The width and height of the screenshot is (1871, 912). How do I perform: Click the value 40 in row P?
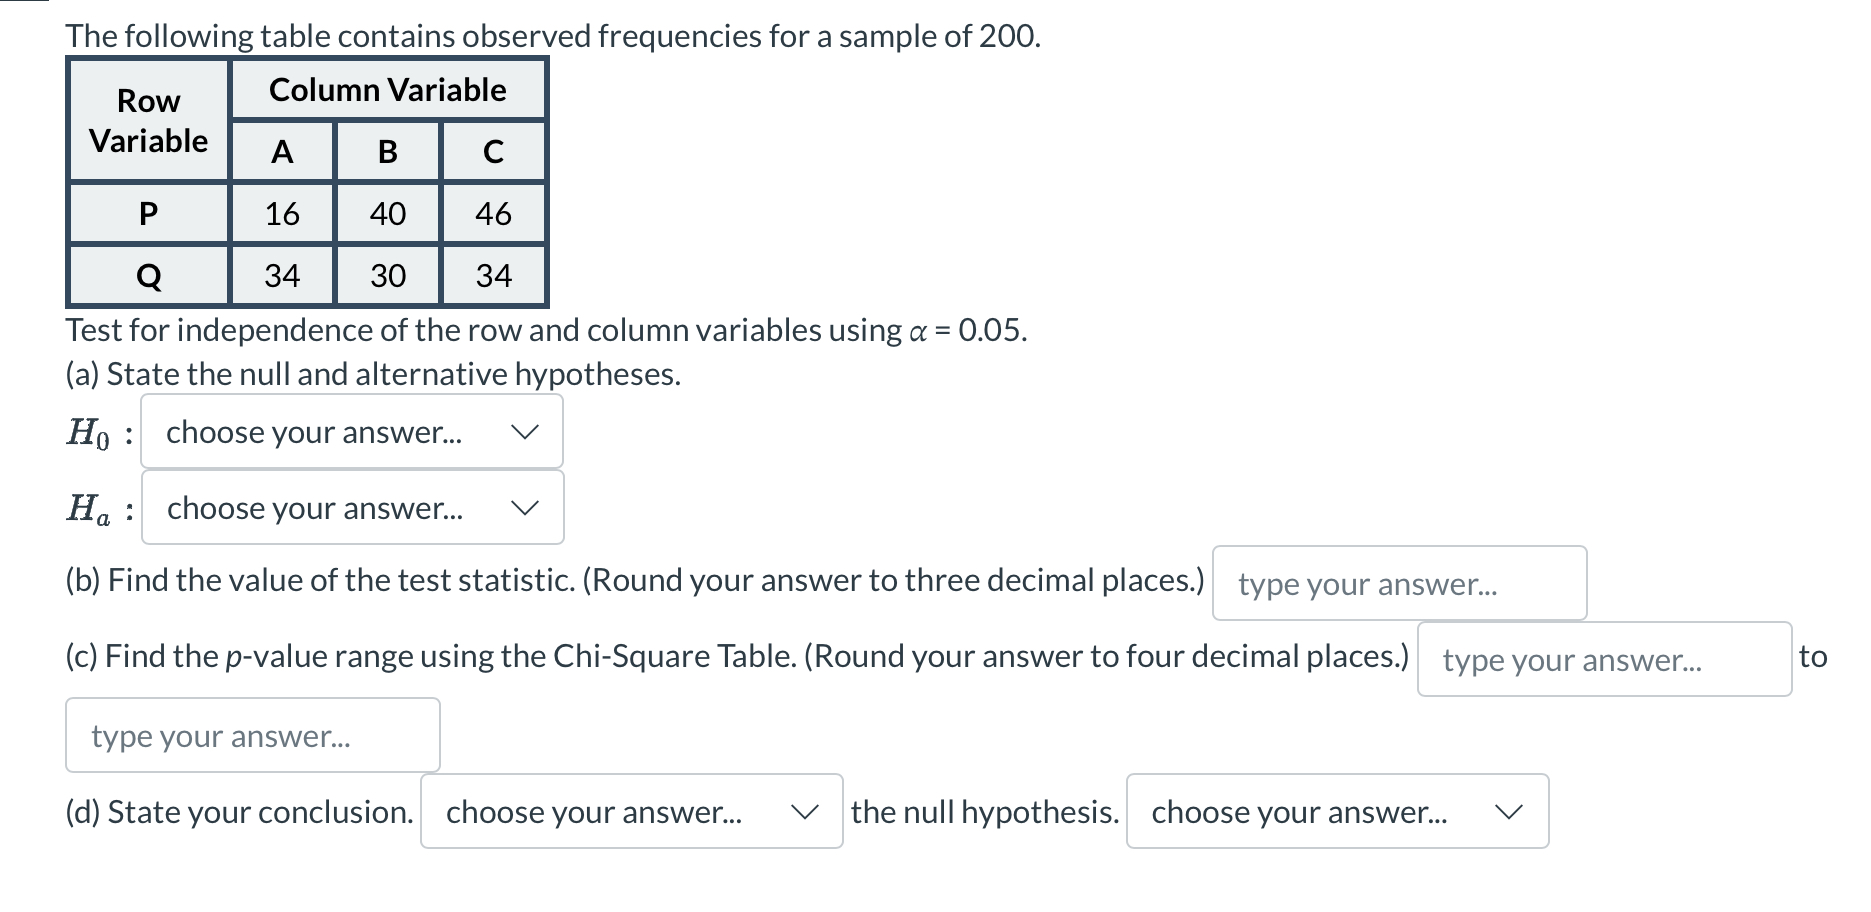click(x=388, y=213)
